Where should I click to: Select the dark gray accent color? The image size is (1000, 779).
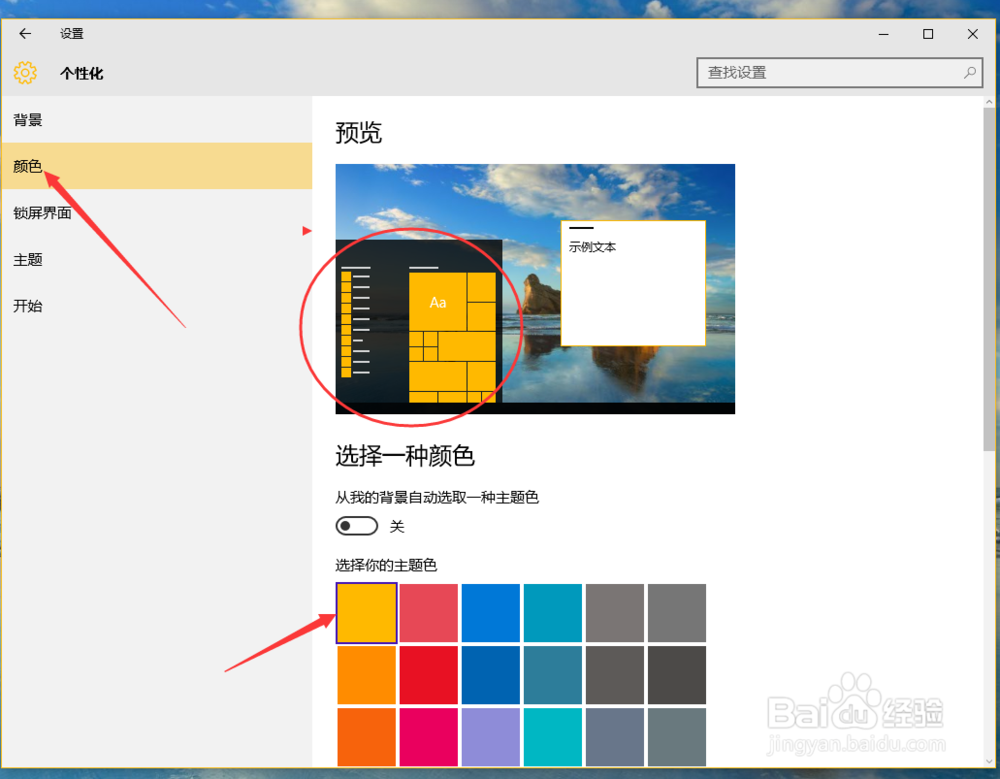(x=676, y=674)
